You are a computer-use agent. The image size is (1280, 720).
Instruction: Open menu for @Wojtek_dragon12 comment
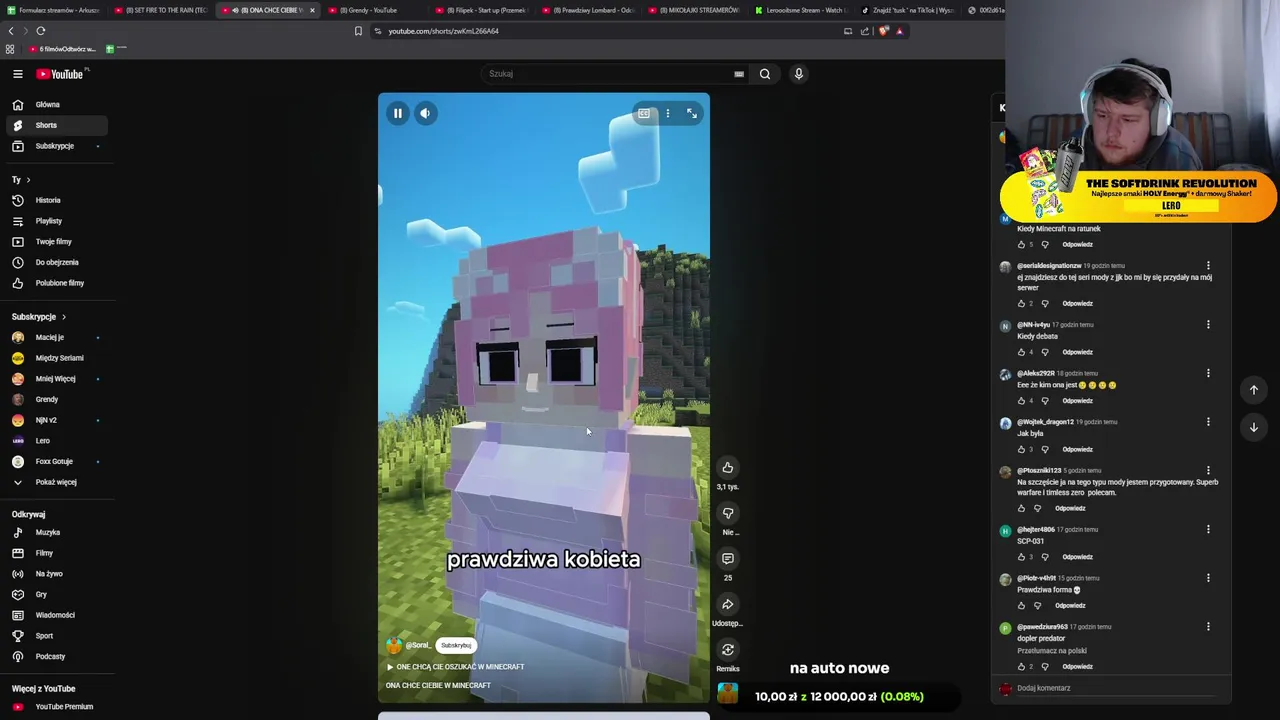(x=1208, y=422)
